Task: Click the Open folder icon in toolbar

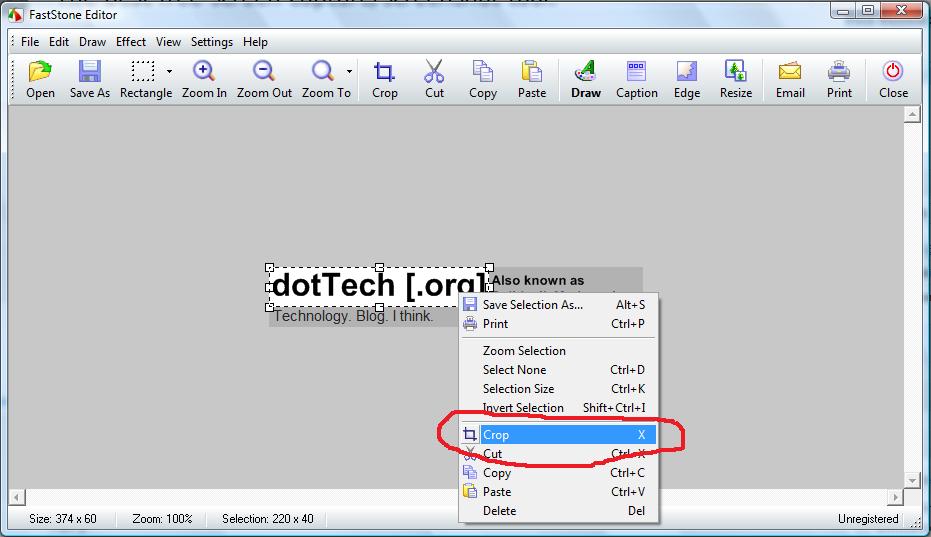Action: coord(40,73)
